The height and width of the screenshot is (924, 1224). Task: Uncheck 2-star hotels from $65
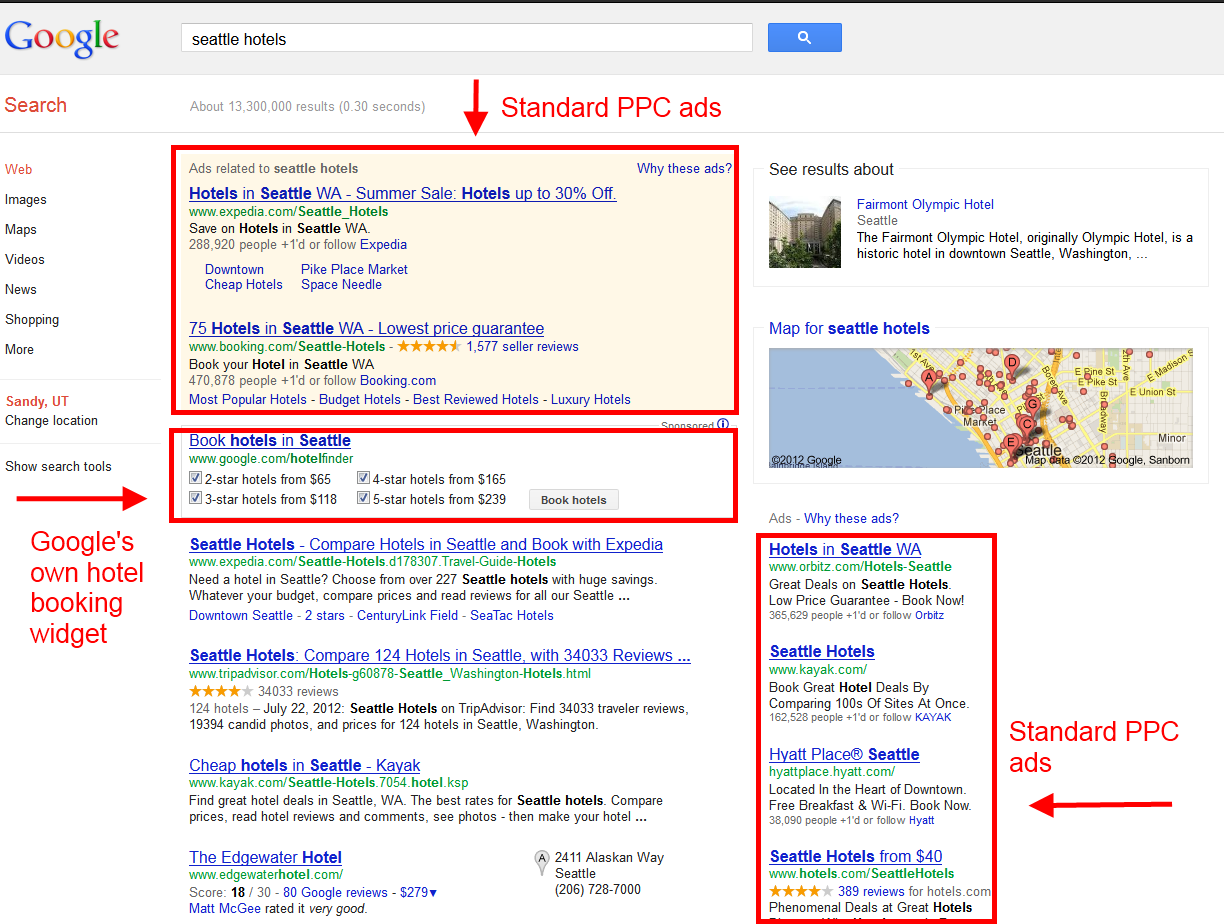(196, 479)
